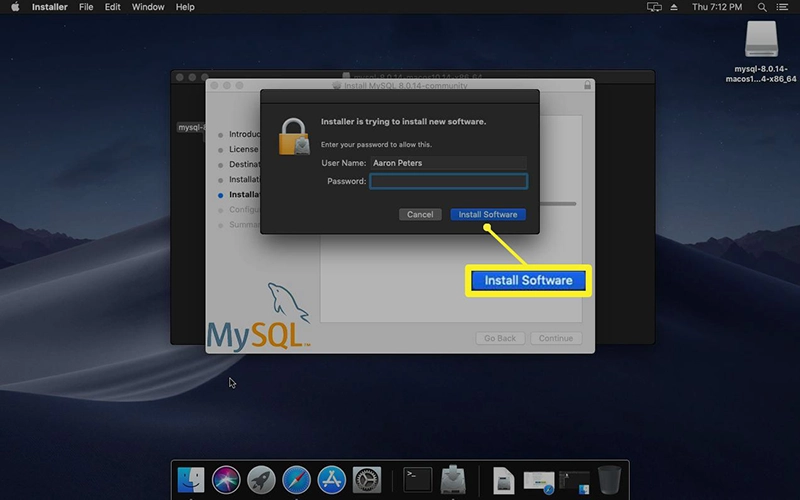Open Launchpad rocket icon in Dock

pos(261,480)
